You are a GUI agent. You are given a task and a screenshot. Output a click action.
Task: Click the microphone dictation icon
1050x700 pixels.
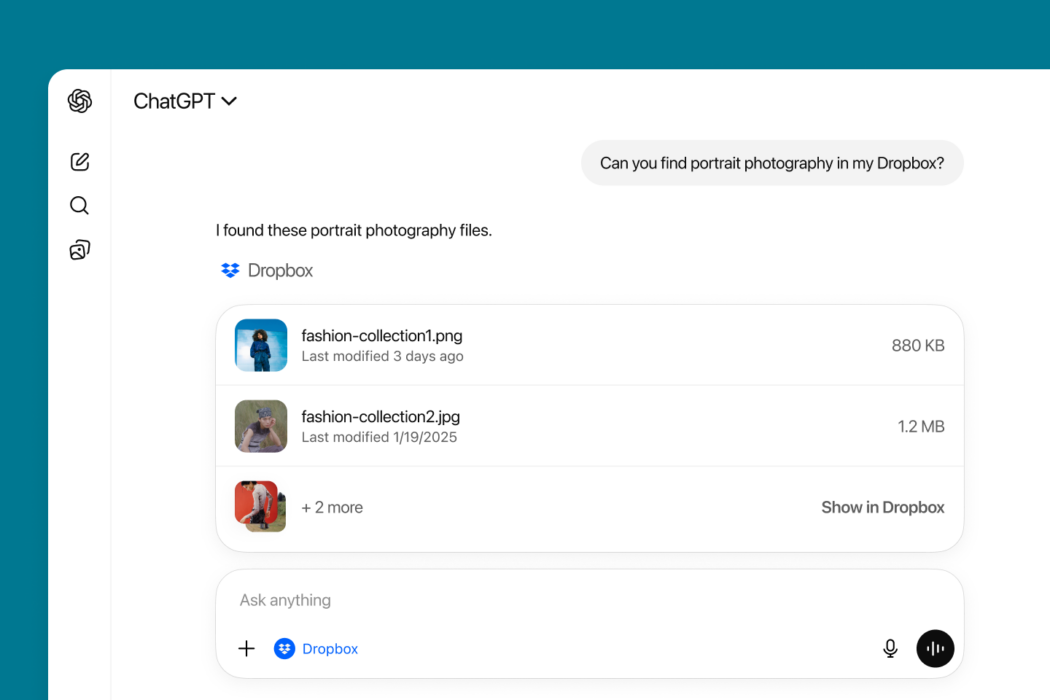(x=890, y=649)
